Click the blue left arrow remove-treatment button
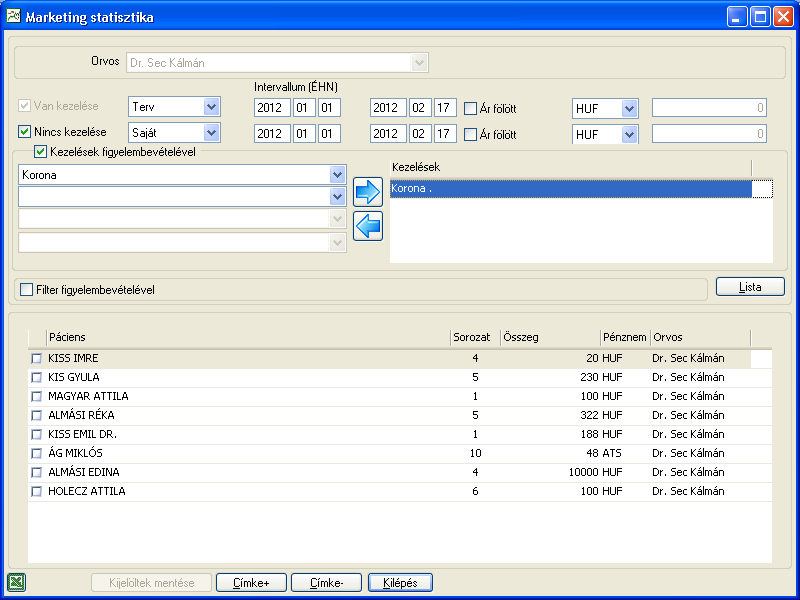This screenshot has width=800, height=600. [x=368, y=226]
